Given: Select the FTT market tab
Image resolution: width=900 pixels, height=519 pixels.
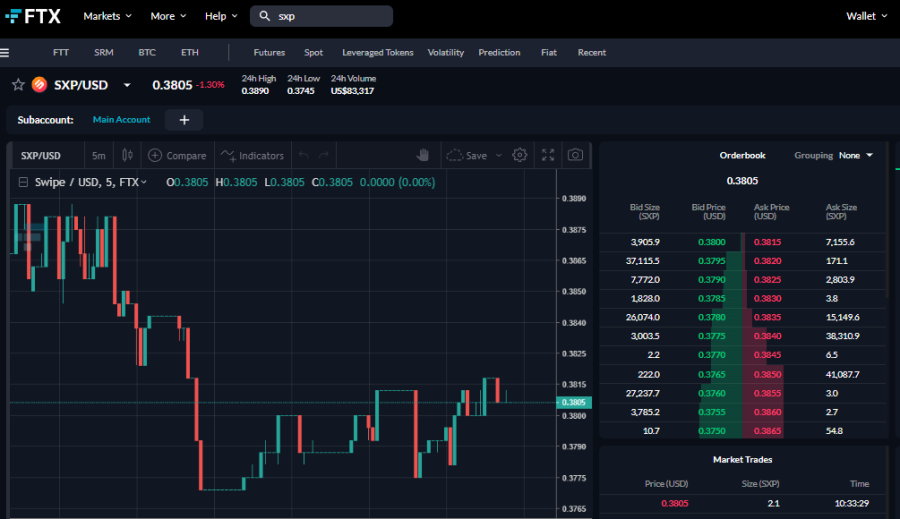Looking at the screenshot, I should 61,52.
